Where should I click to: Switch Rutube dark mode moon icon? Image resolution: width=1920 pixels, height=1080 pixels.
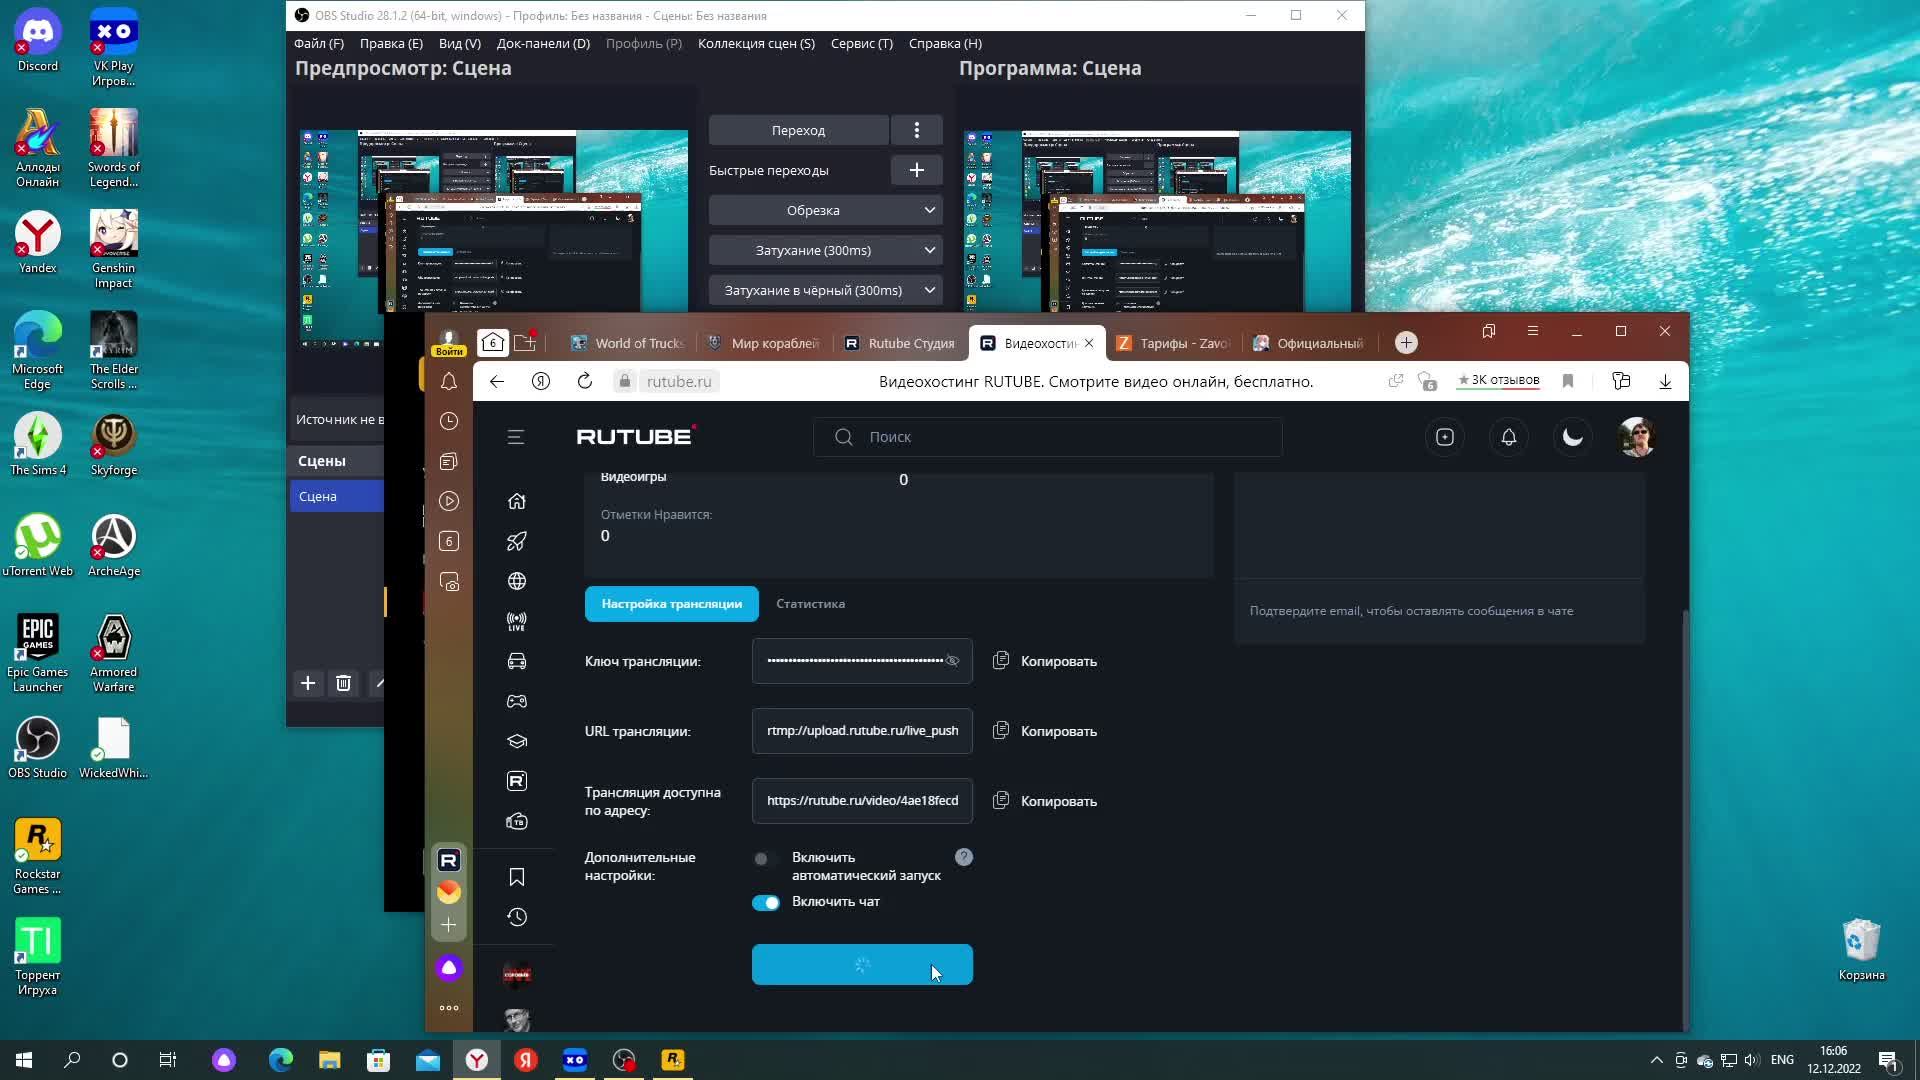point(1572,437)
